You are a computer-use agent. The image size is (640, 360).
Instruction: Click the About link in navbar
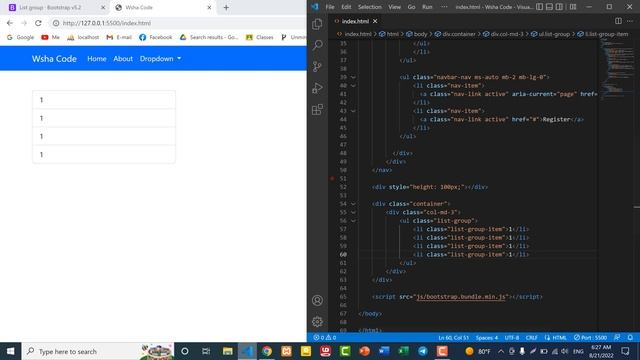coord(123,59)
